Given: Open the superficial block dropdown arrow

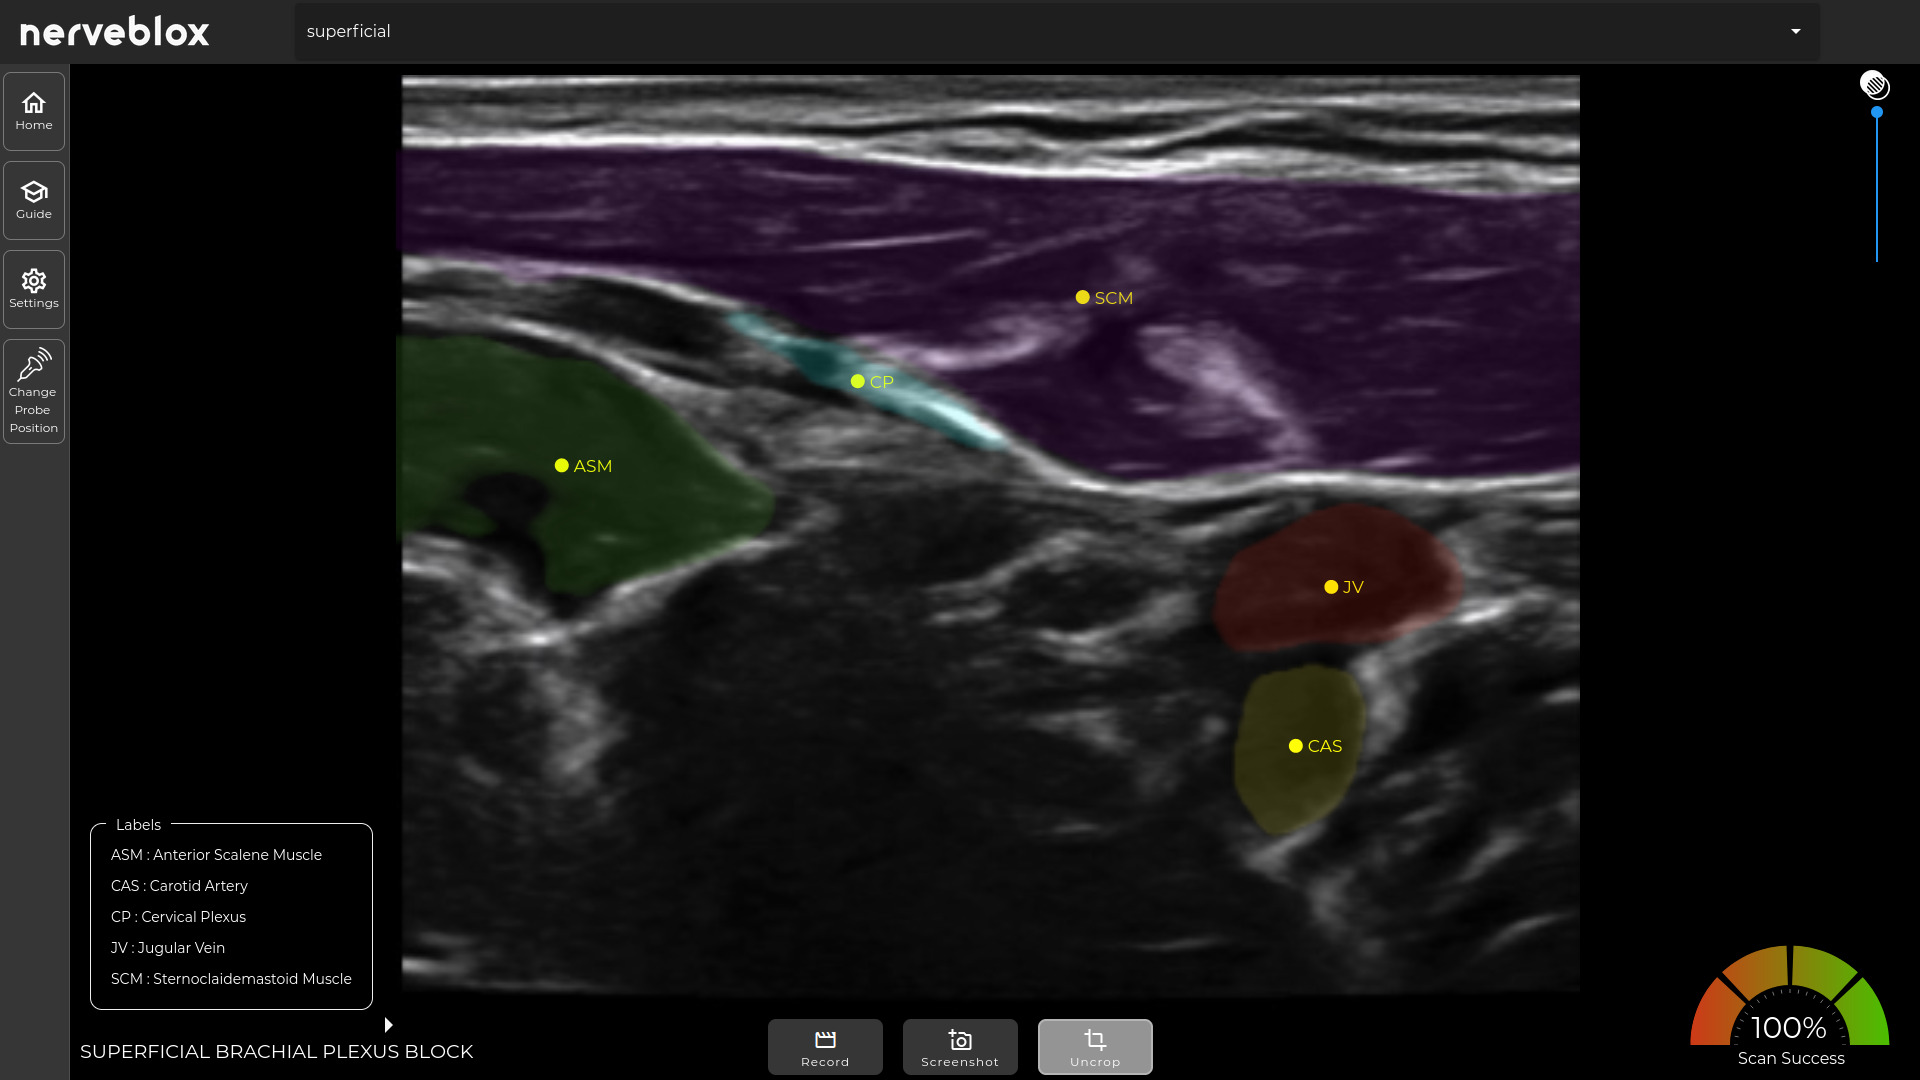Looking at the screenshot, I should pos(1796,32).
